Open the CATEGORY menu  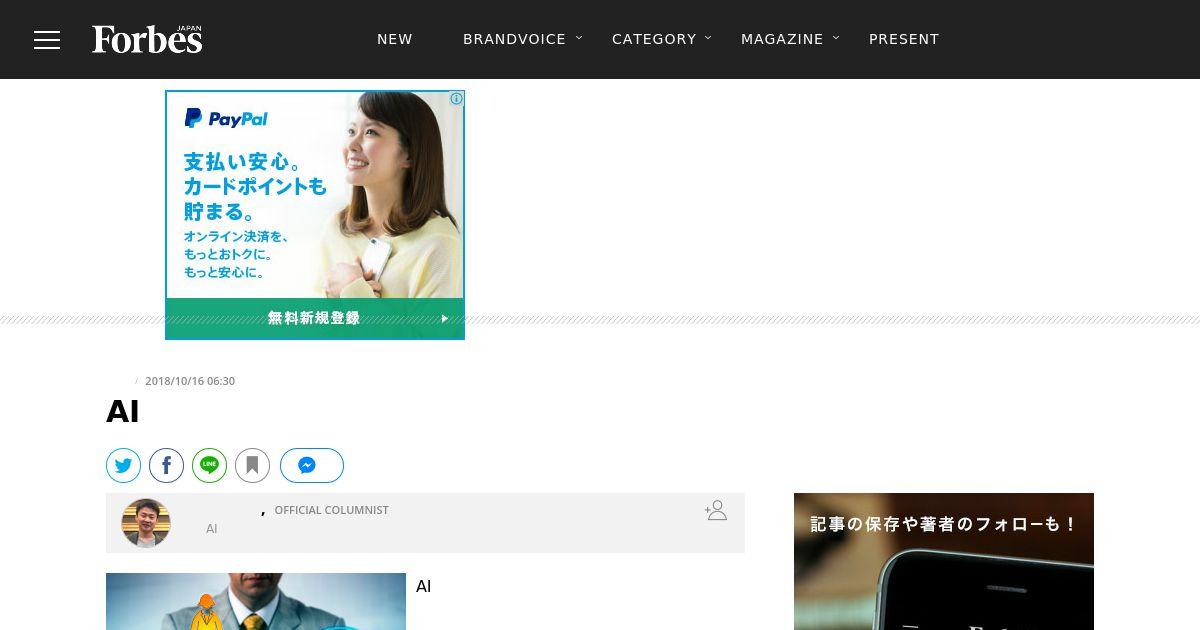click(654, 39)
